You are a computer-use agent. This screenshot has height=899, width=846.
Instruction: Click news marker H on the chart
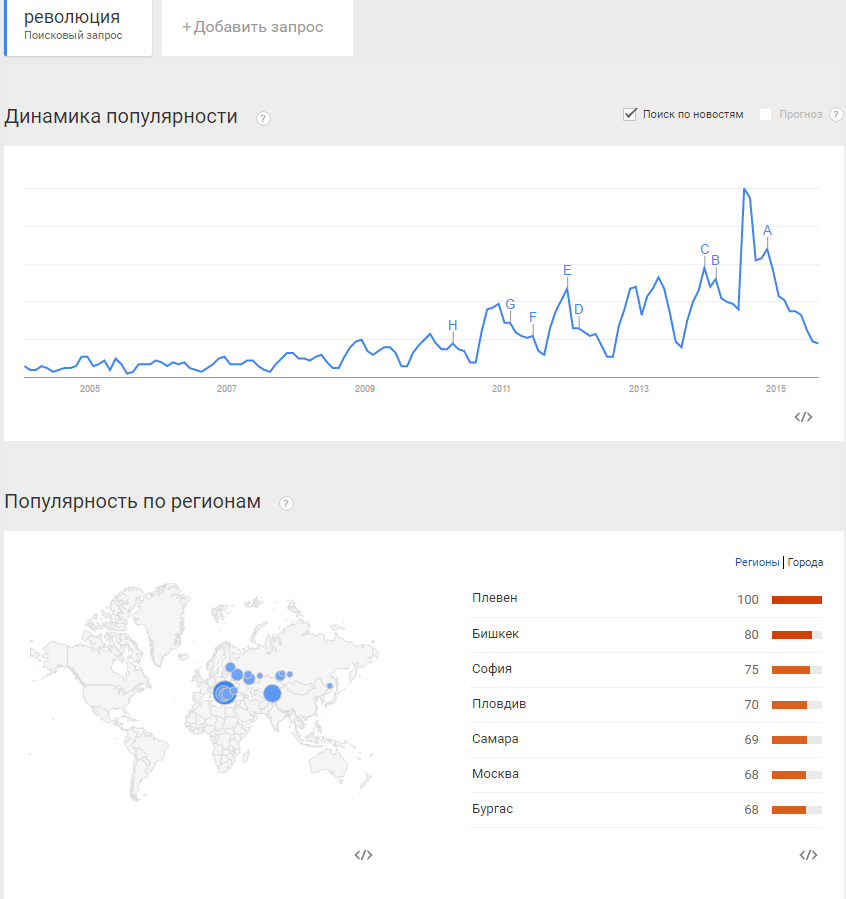coord(452,325)
